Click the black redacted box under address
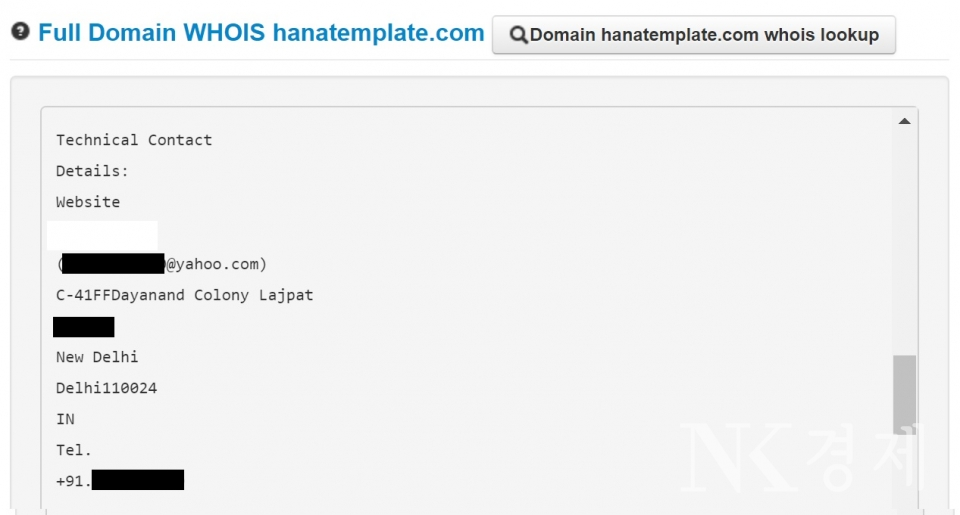960x515 pixels. 84,327
